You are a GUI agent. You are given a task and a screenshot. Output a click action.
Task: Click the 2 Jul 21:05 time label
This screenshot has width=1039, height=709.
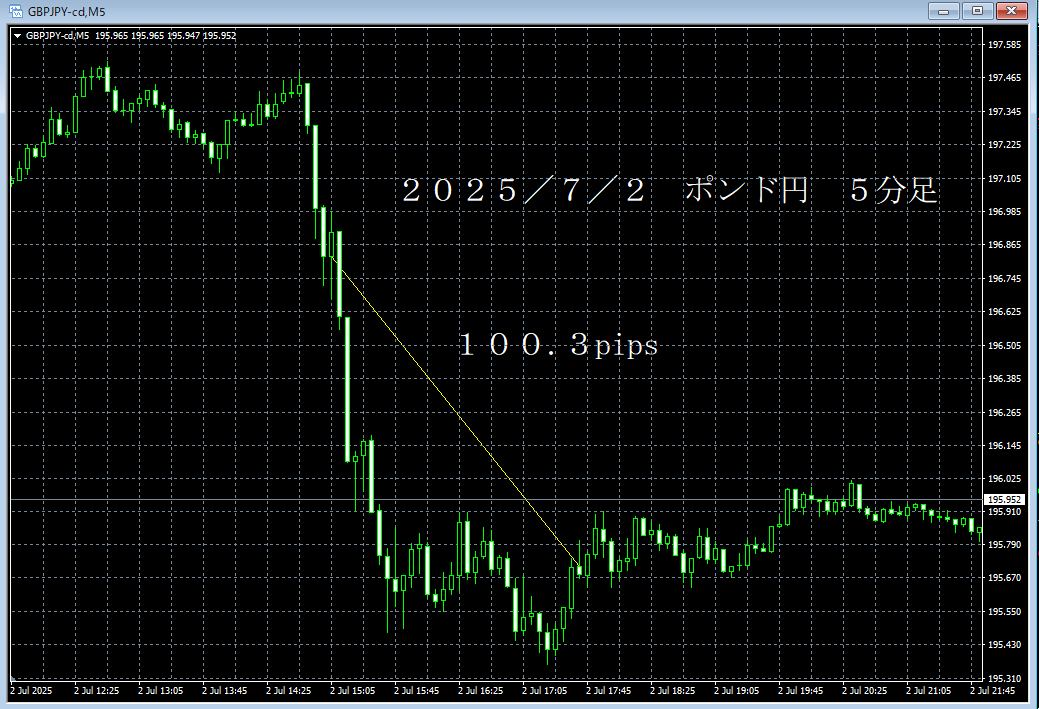[928, 690]
